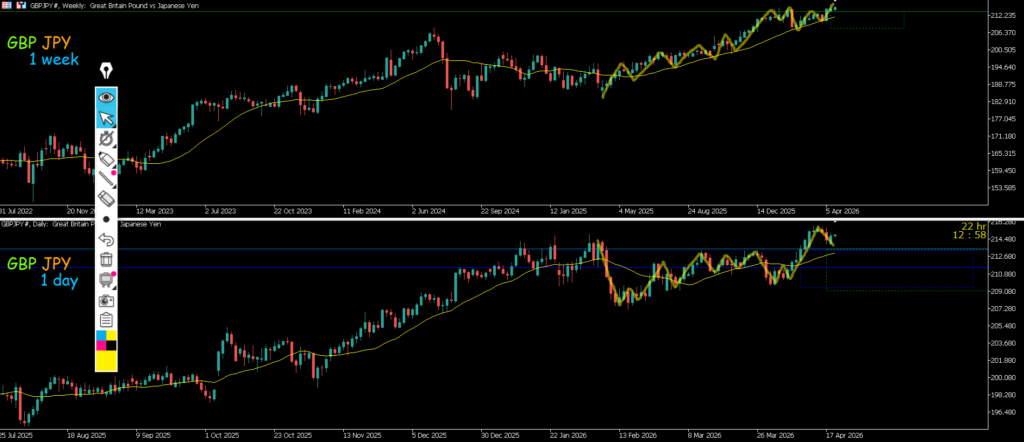Click the black dot brush size button
The image size is (1024, 442).
point(107,219)
